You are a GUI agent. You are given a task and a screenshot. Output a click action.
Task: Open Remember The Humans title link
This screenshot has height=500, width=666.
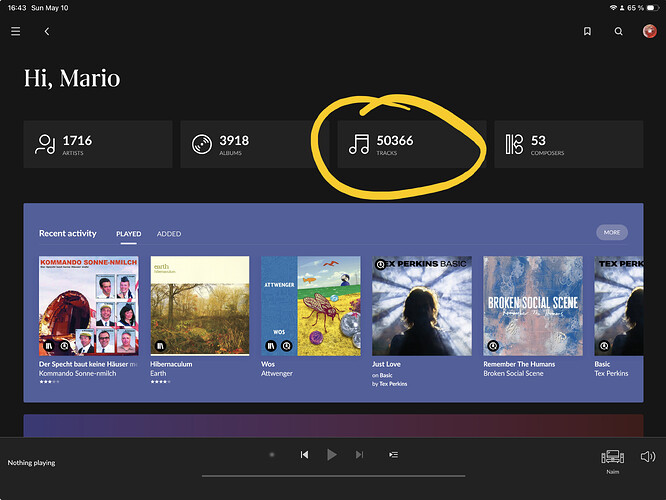click(x=519, y=364)
